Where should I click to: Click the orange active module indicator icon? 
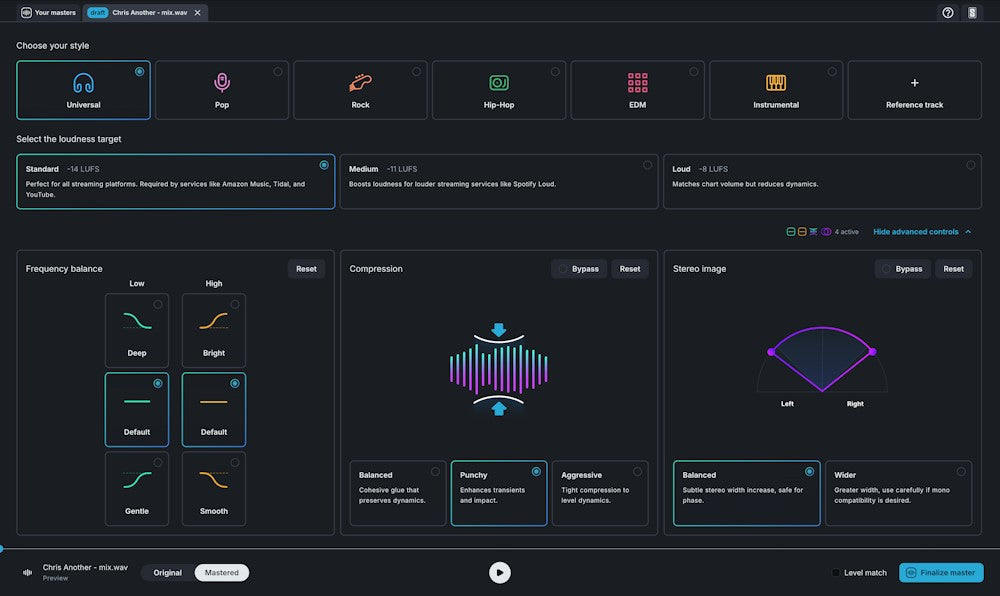pyautogui.click(x=802, y=231)
